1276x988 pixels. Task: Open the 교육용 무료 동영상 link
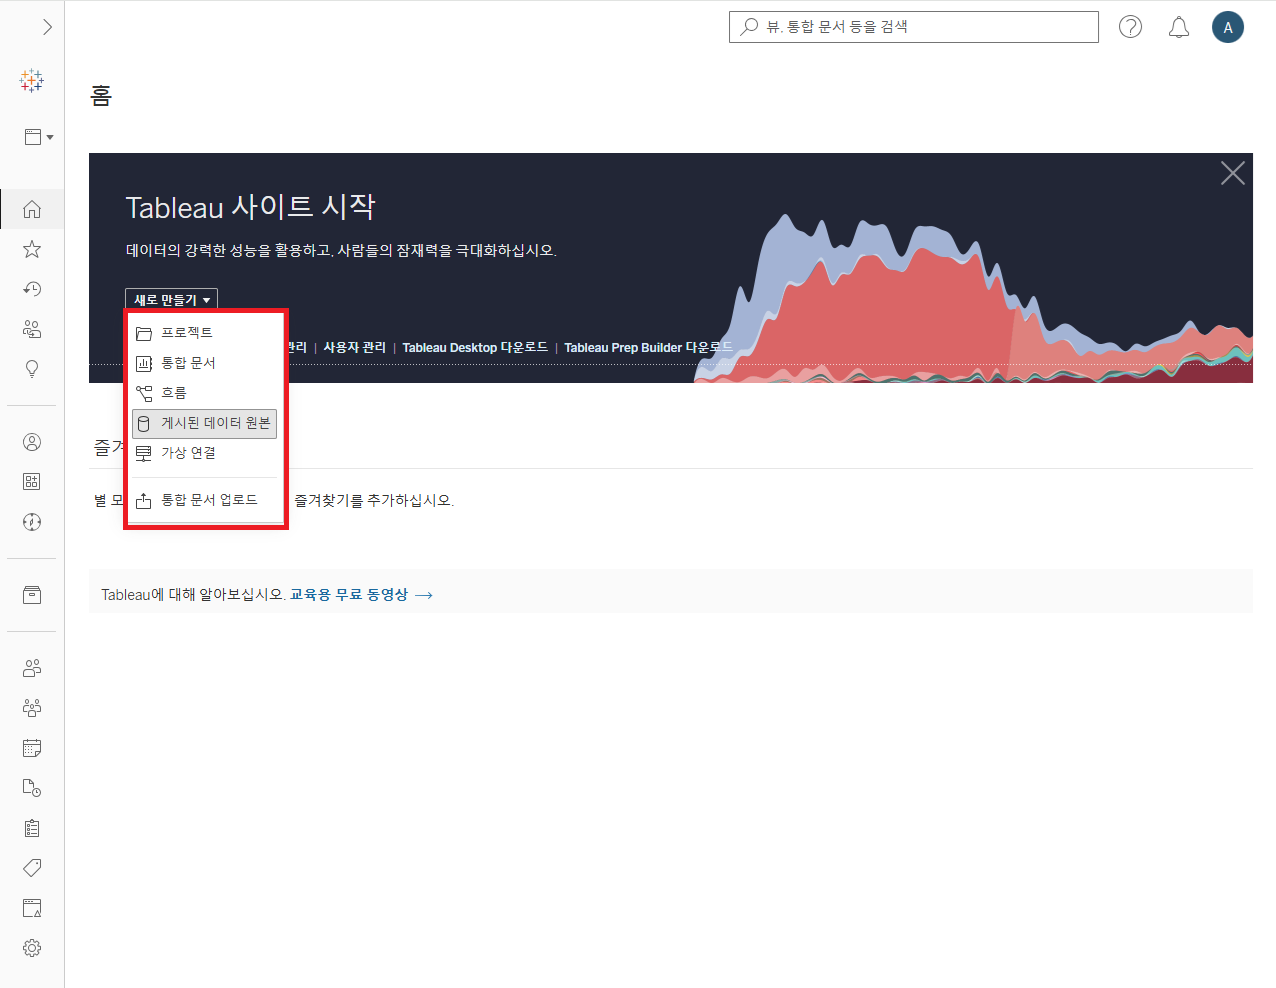361,595
